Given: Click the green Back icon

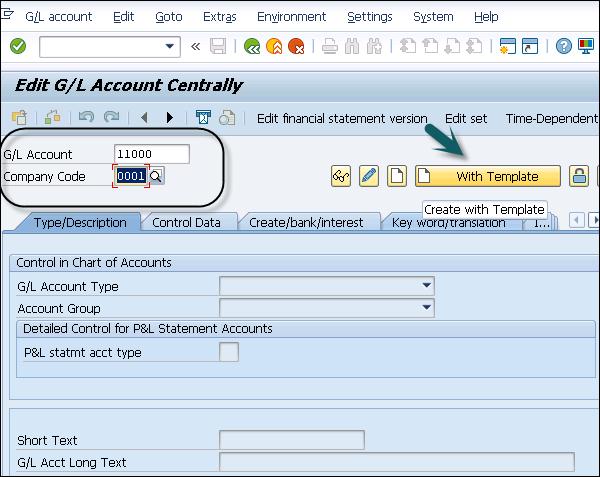Looking at the screenshot, I should pos(252,46).
